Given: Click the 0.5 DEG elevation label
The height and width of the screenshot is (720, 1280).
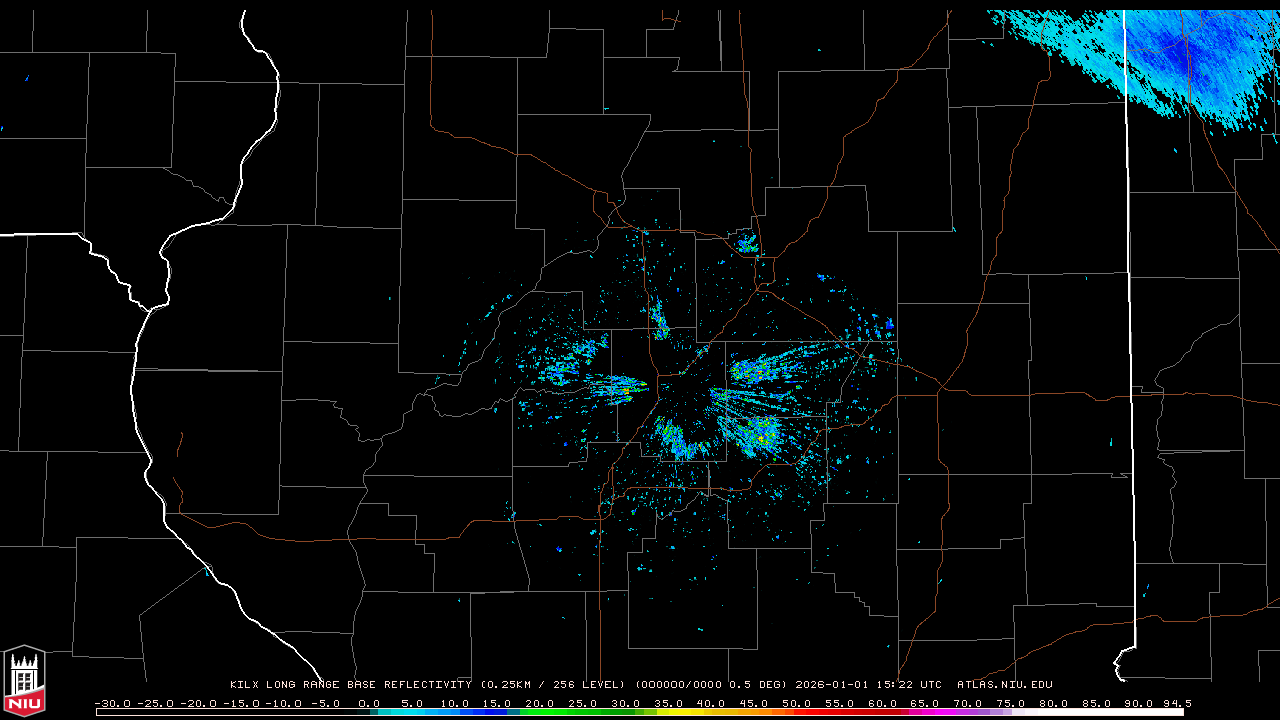Looking at the screenshot, I should coord(761,685).
